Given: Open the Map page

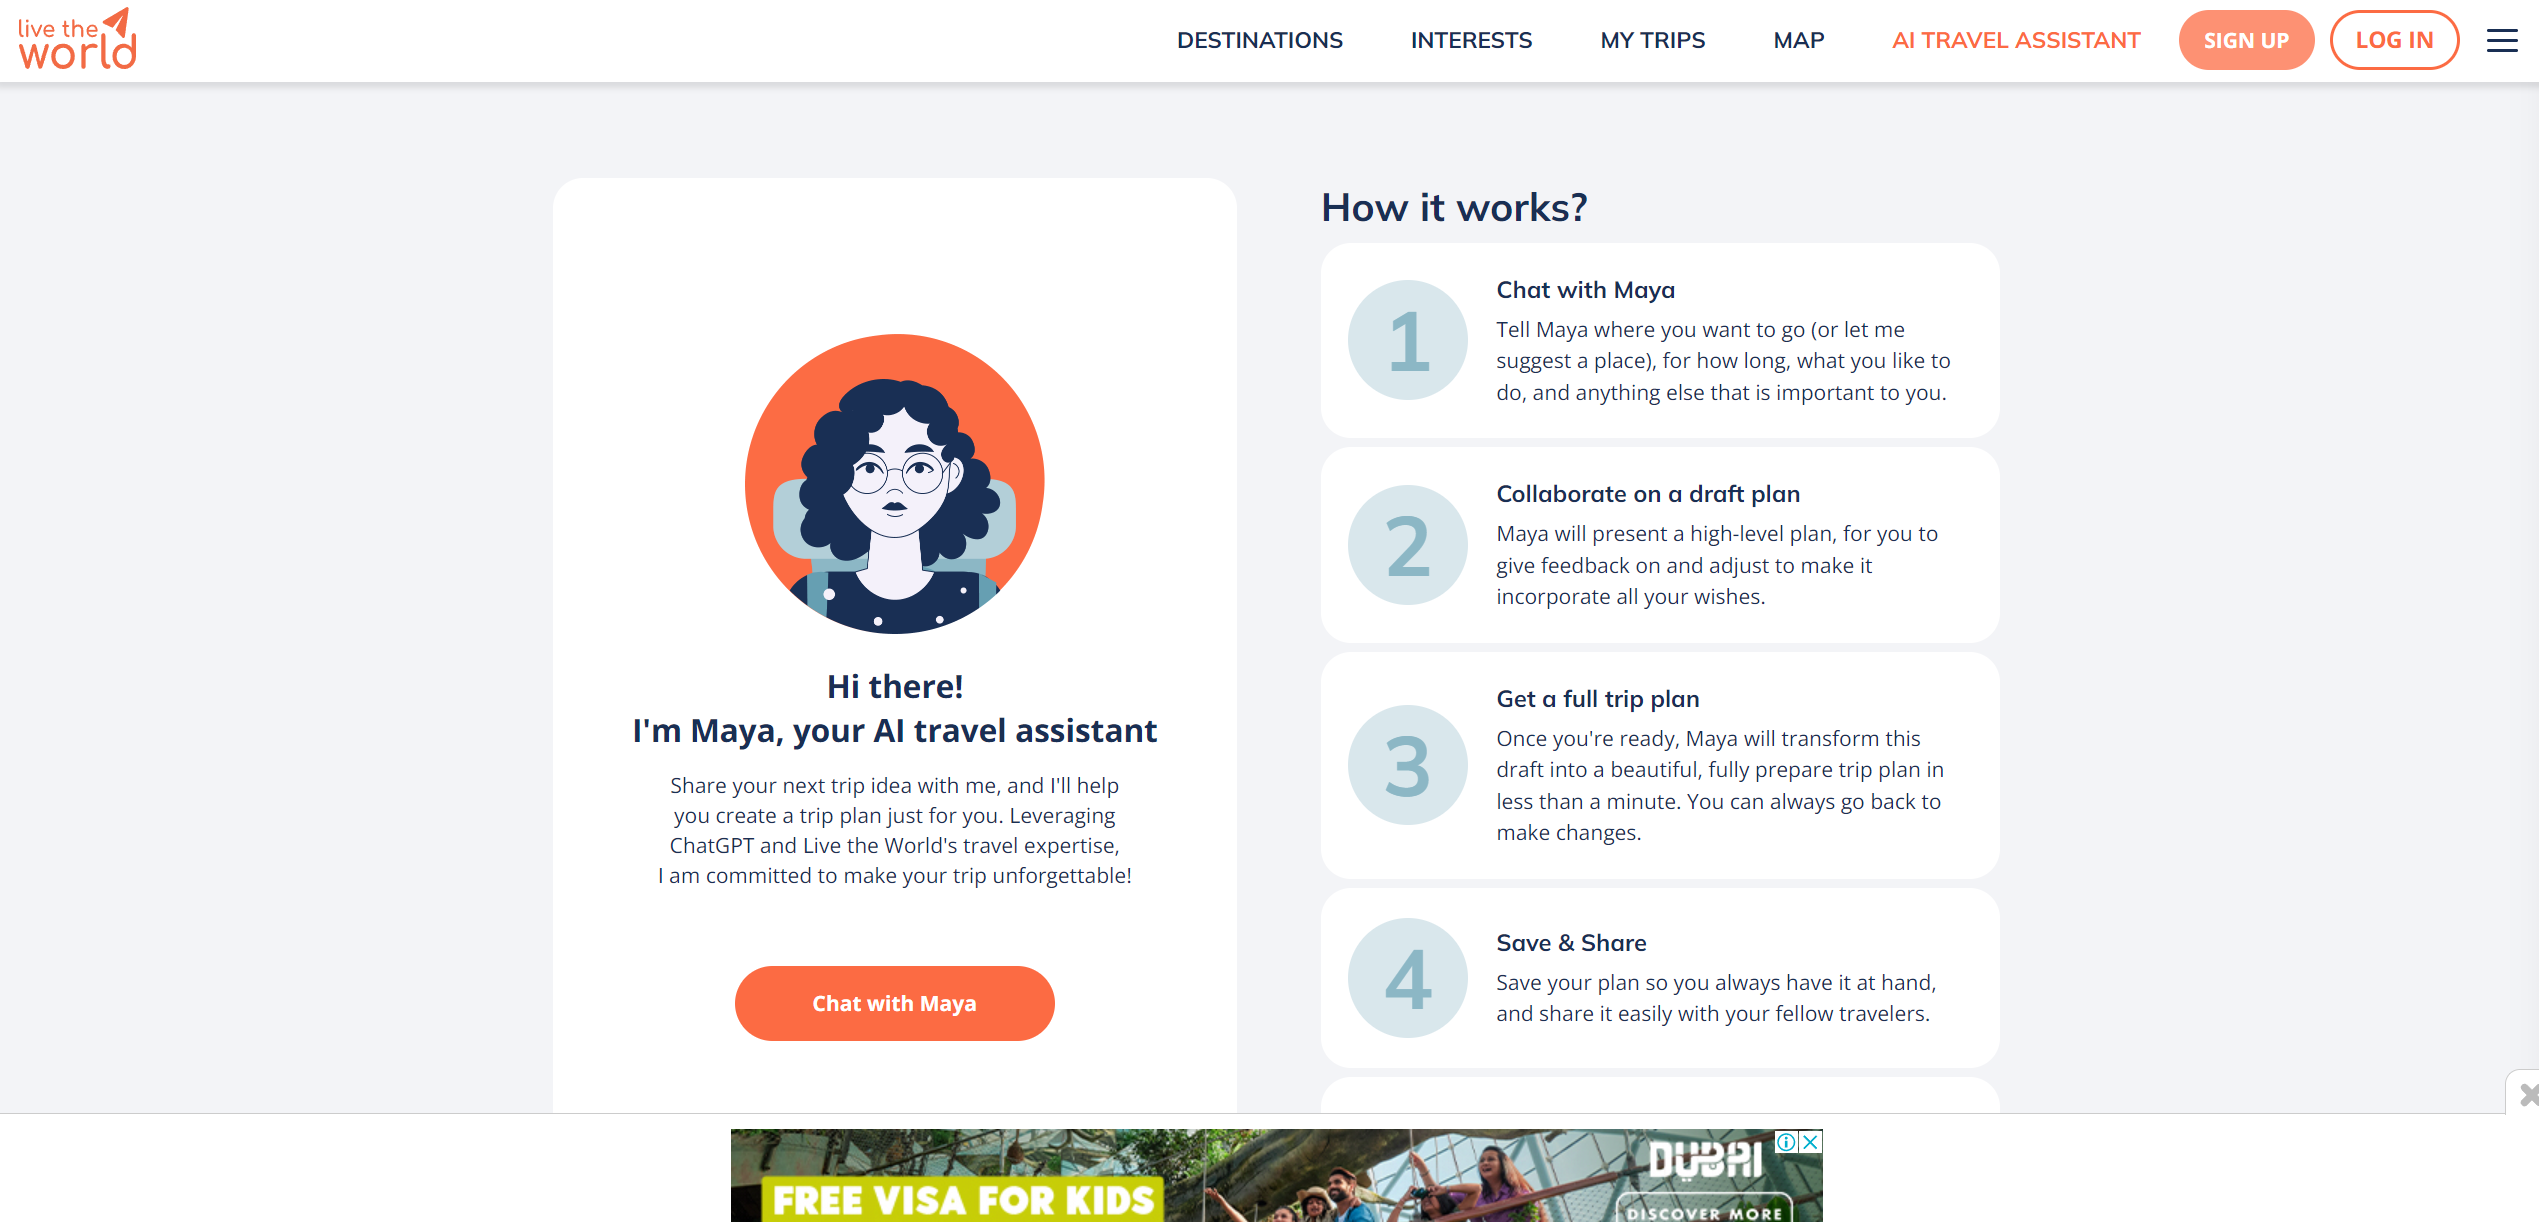Looking at the screenshot, I should click(x=1798, y=40).
